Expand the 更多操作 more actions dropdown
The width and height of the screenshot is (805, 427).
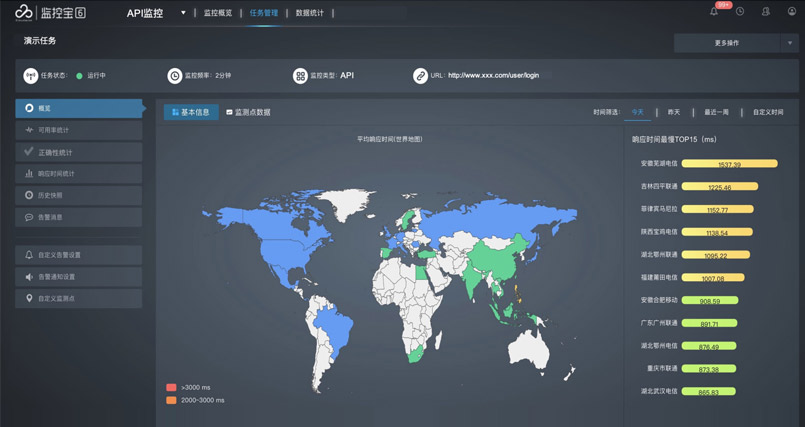[790, 43]
